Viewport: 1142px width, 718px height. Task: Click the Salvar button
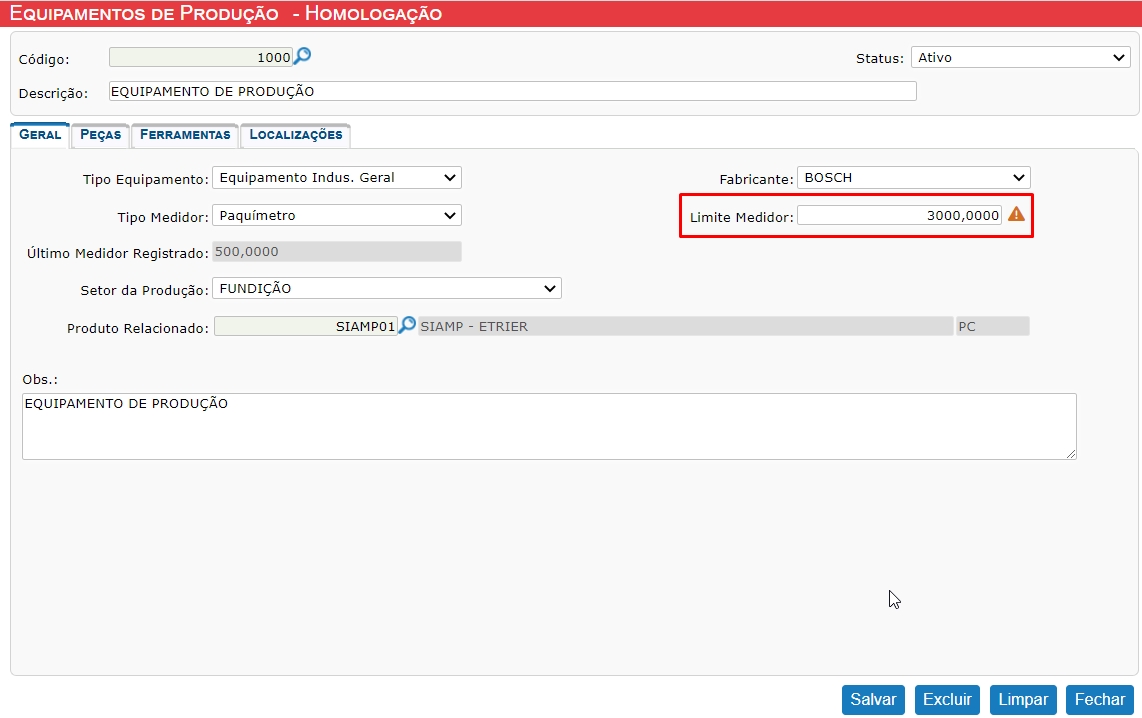(x=873, y=700)
